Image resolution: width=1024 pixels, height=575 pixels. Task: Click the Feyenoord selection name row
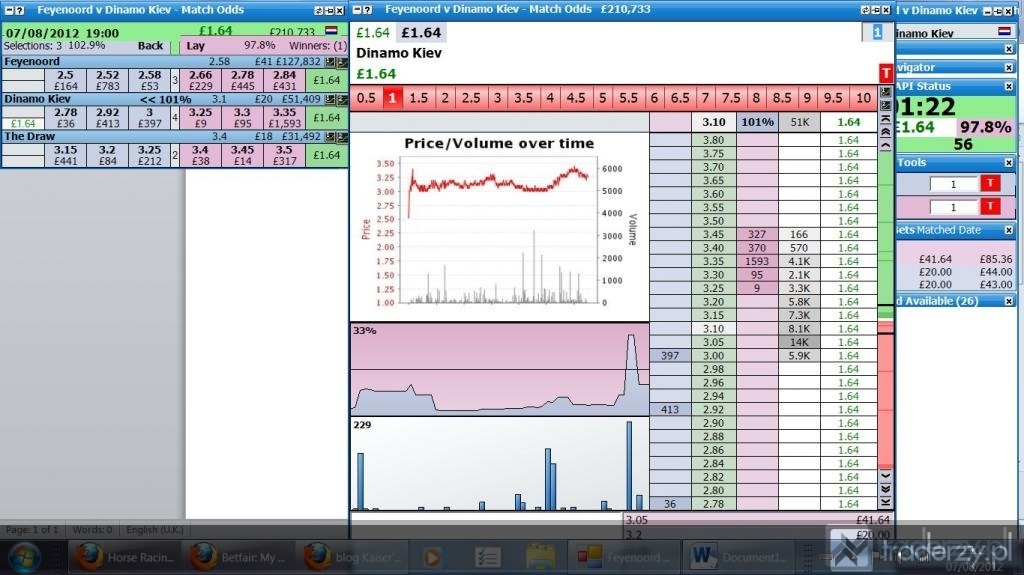174,62
